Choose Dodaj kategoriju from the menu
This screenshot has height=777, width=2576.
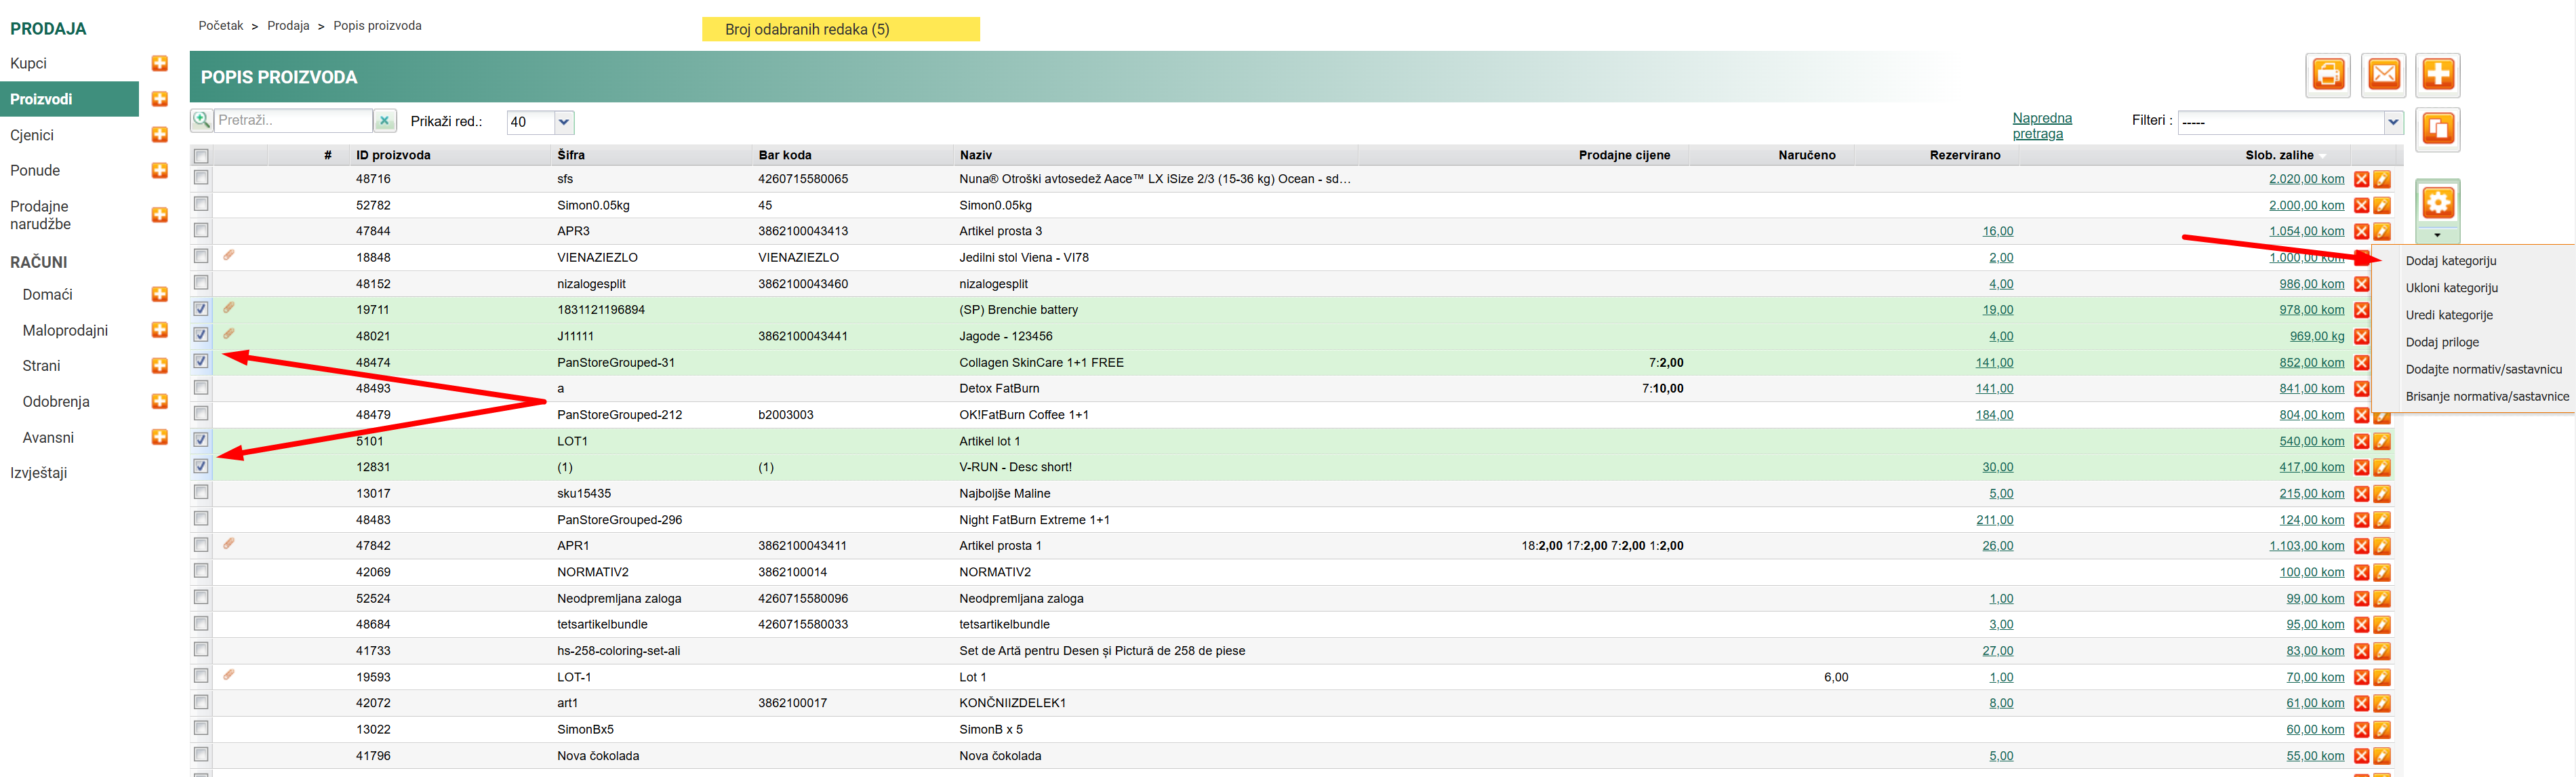pyautogui.click(x=2450, y=261)
